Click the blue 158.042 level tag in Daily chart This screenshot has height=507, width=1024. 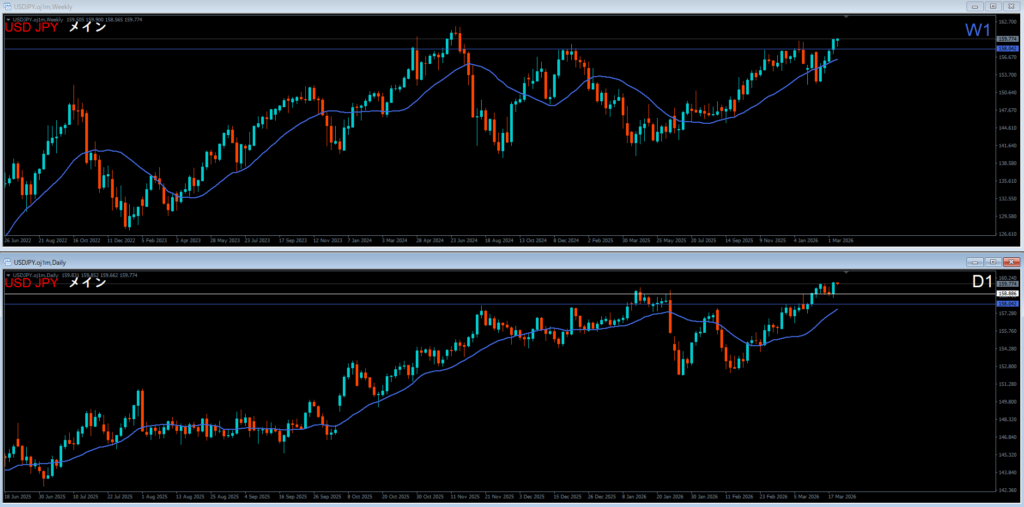click(x=1008, y=304)
